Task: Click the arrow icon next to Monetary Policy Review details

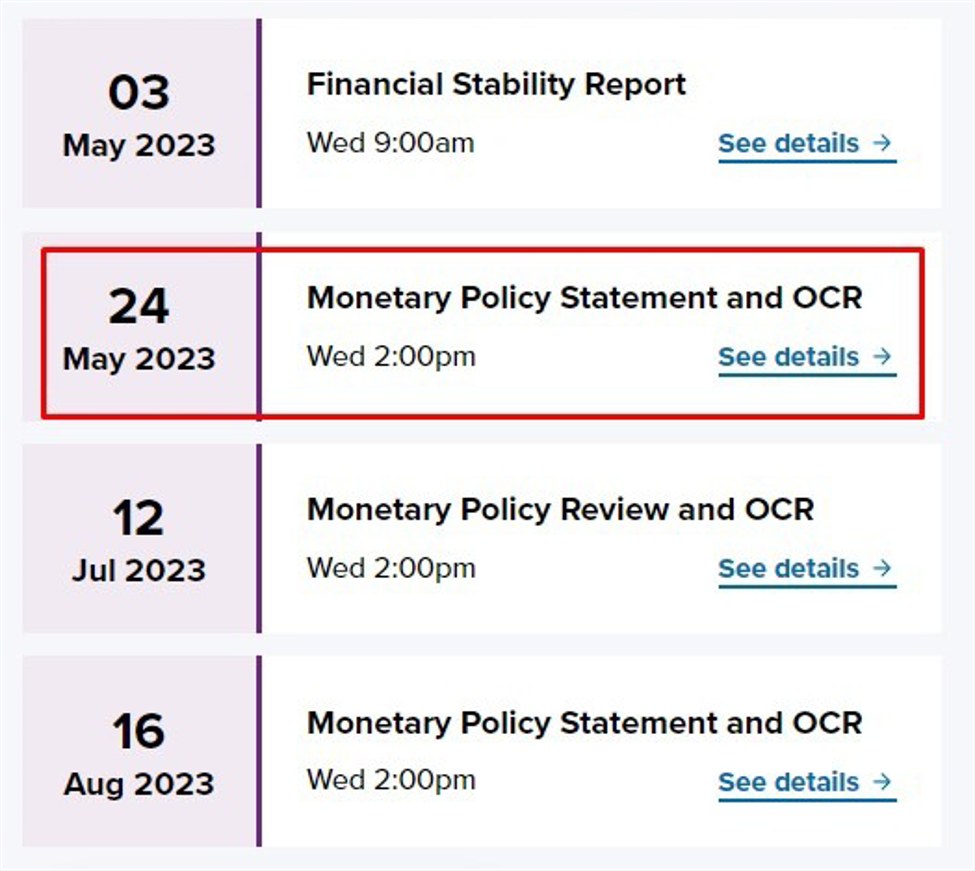Action: 880,569
